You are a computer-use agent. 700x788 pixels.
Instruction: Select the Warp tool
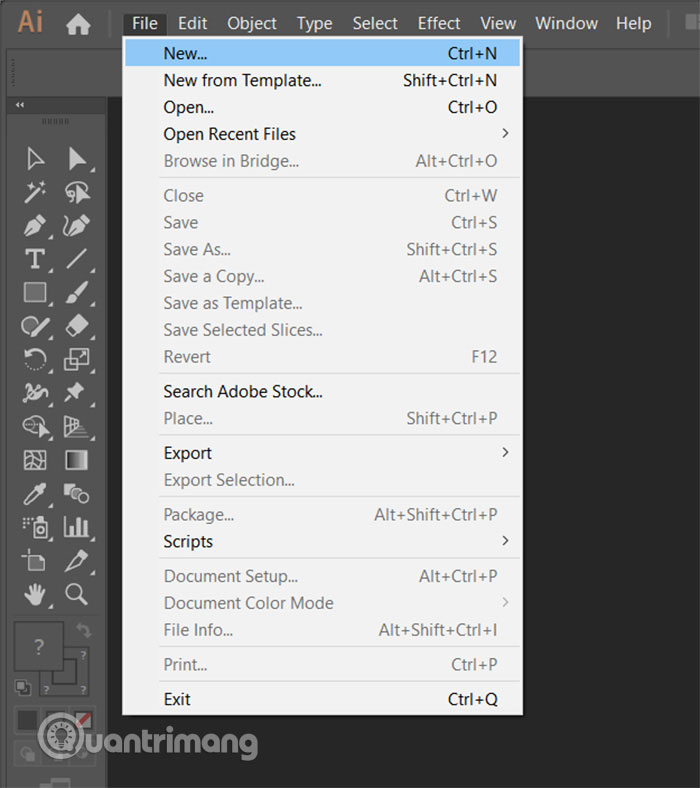[35, 393]
